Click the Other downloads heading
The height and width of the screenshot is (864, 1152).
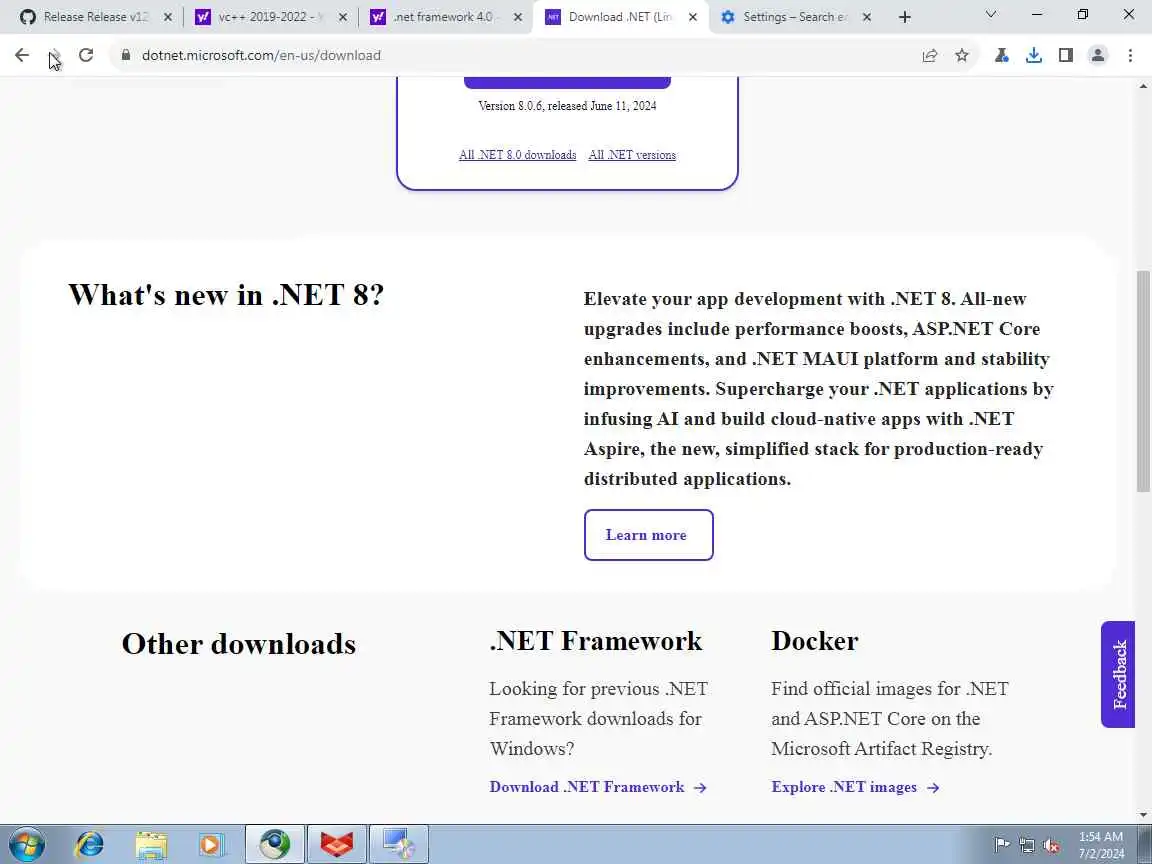tap(239, 644)
